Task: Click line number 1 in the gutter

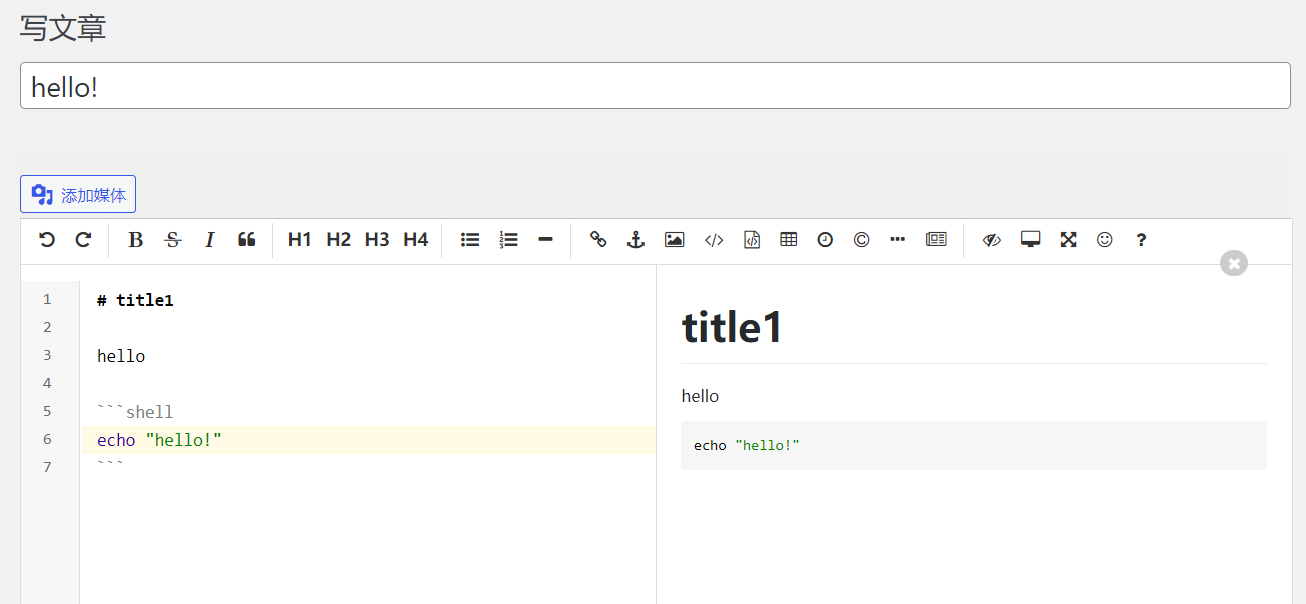Action: [47, 300]
